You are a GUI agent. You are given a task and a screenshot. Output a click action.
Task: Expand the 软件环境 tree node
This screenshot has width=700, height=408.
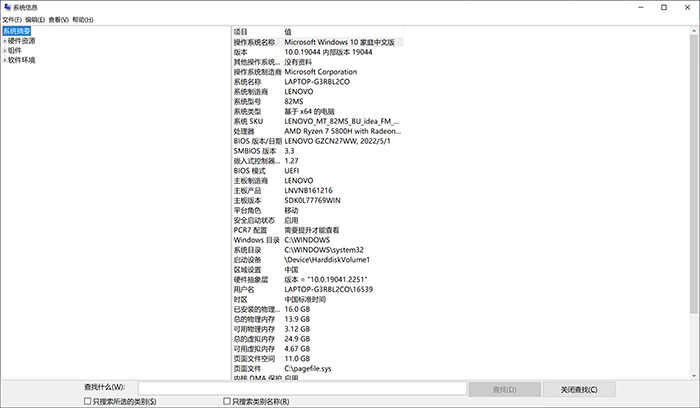coord(4,60)
